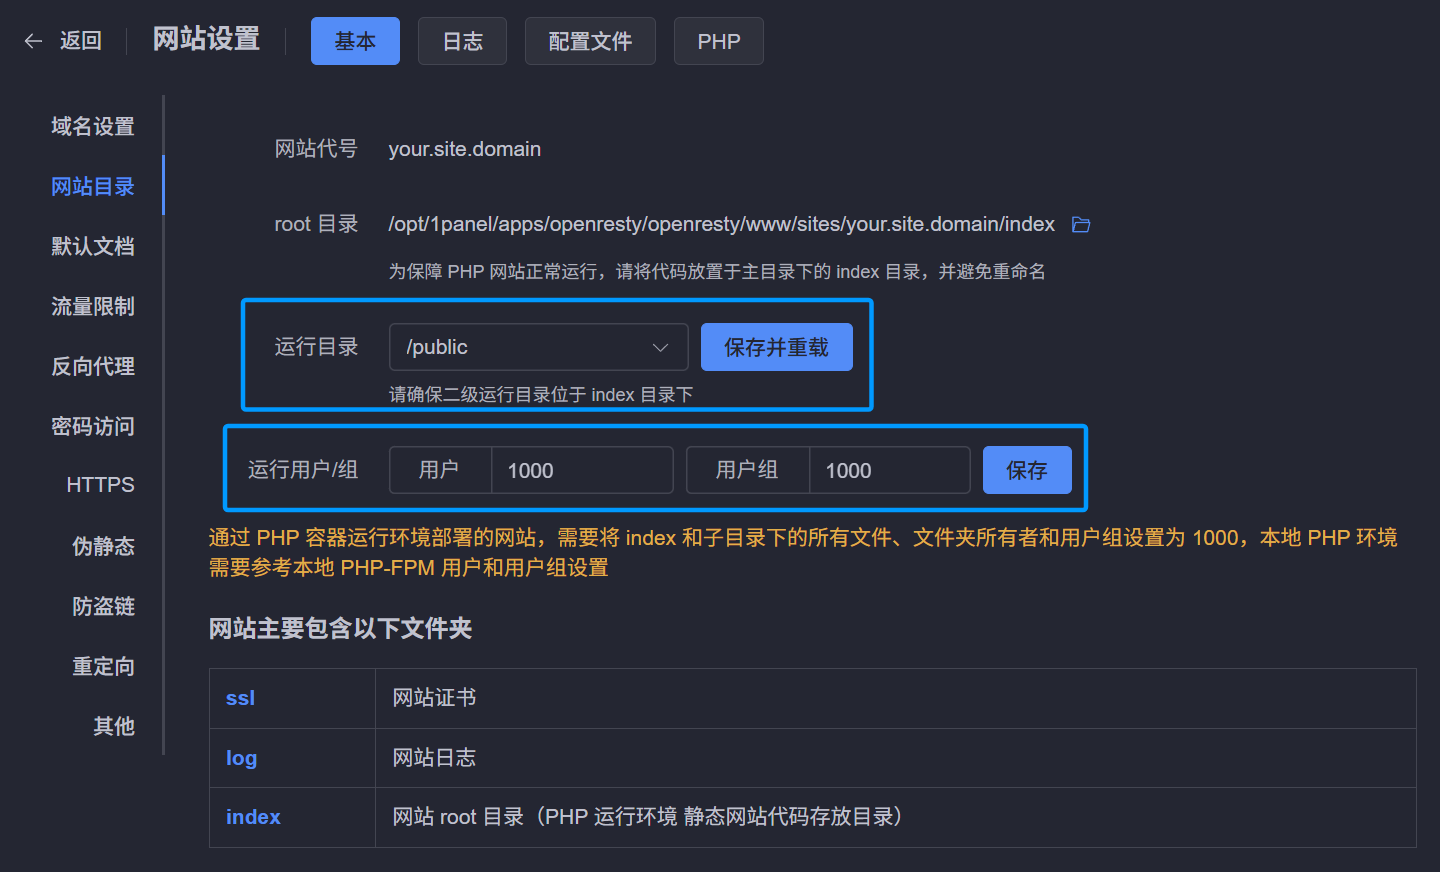Open the root directory folder browser icon
This screenshot has width=1440, height=872.
tap(1081, 225)
